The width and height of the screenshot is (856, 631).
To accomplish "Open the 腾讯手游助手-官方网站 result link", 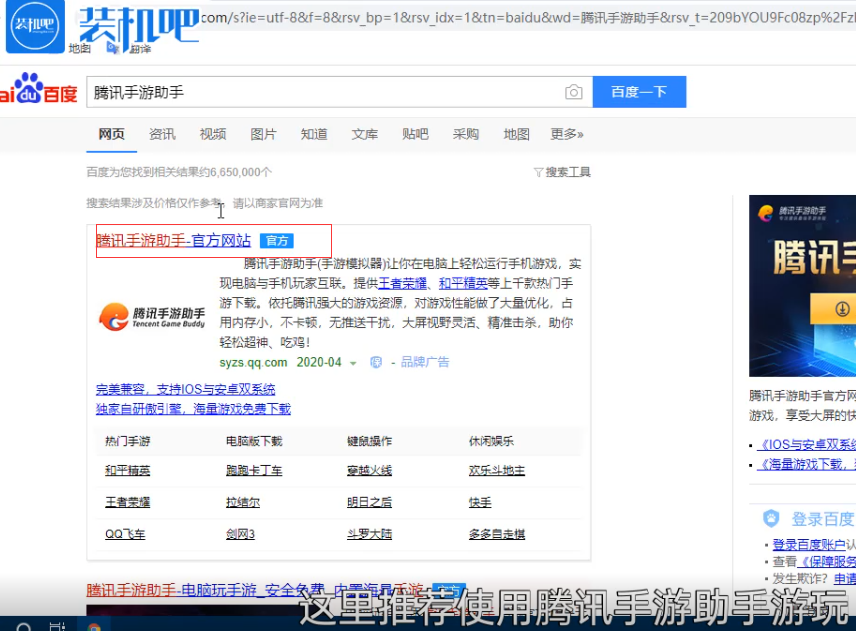I will coord(174,241).
